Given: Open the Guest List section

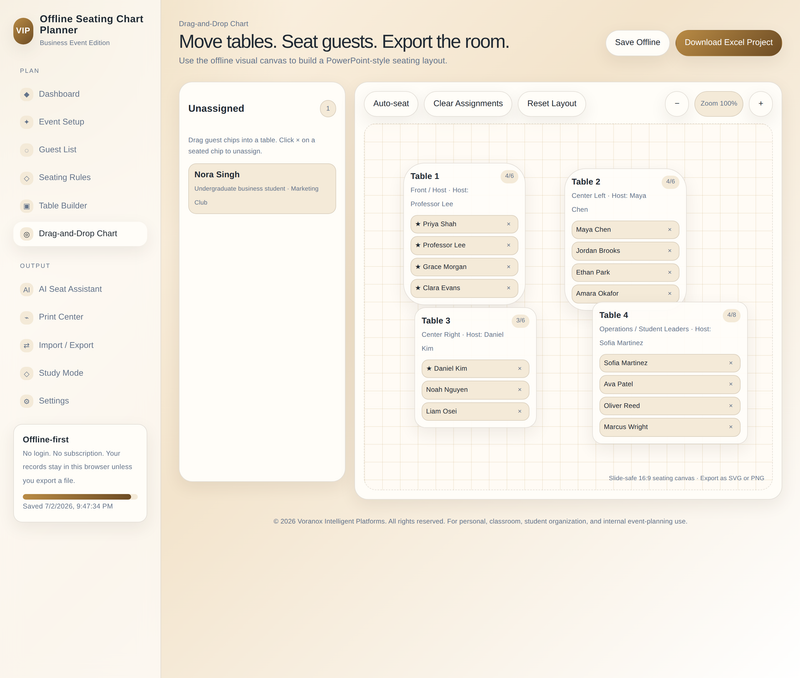Looking at the screenshot, I should coord(80,150).
